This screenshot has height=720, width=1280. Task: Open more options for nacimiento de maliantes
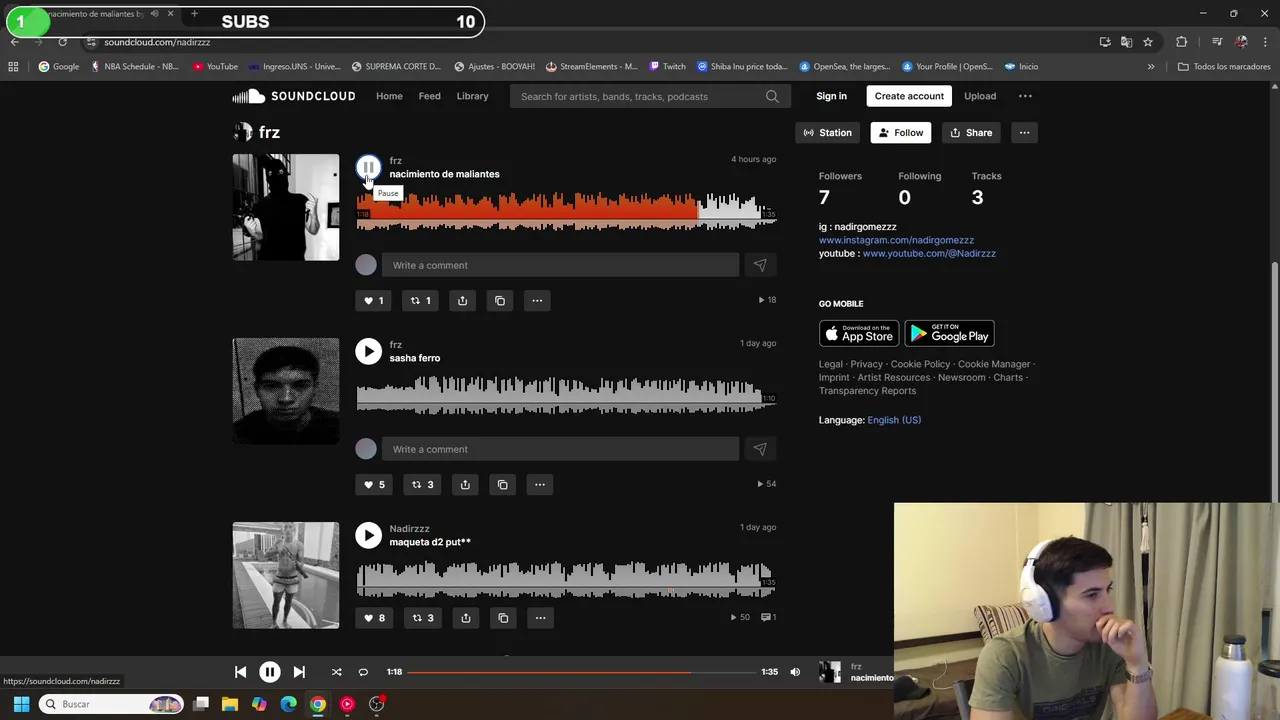pos(537,300)
